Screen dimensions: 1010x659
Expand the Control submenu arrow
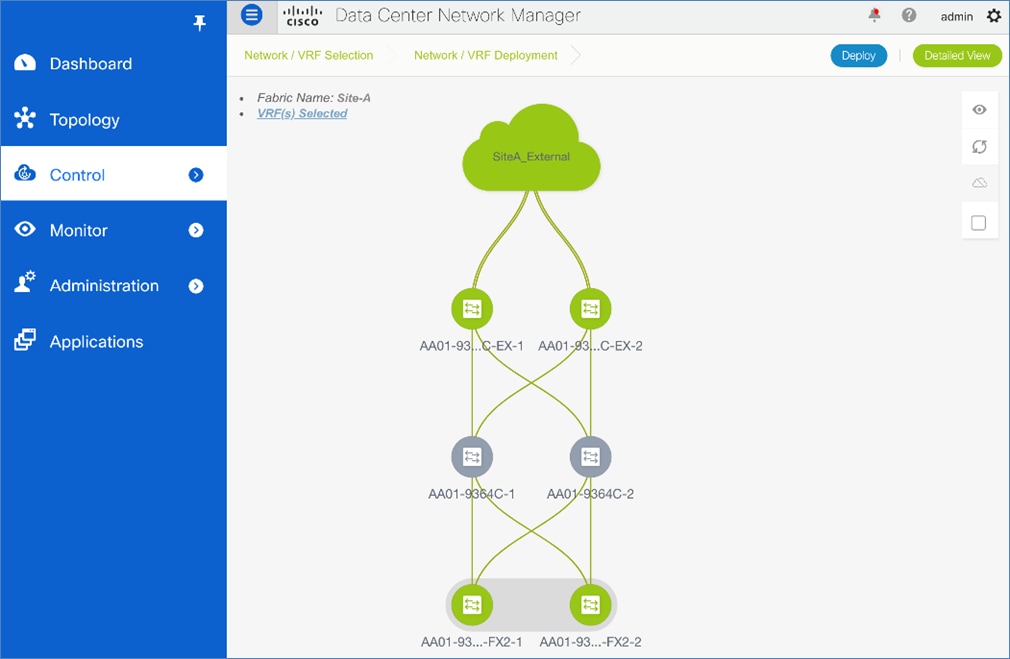(x=196, y=175)
